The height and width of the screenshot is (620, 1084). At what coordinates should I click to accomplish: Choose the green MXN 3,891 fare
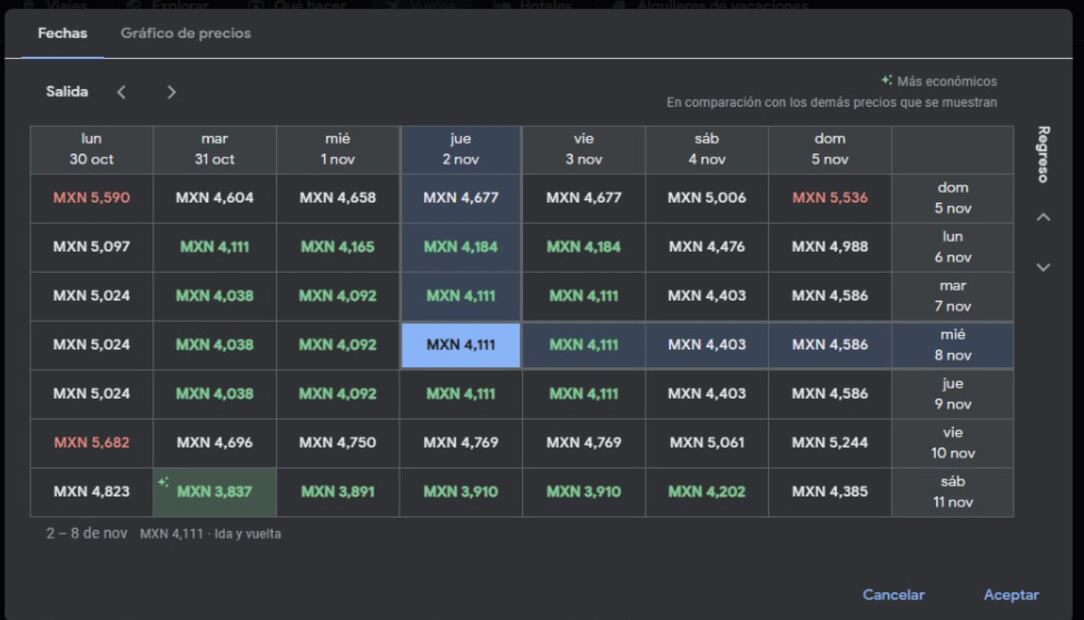(x=337, y=492)
